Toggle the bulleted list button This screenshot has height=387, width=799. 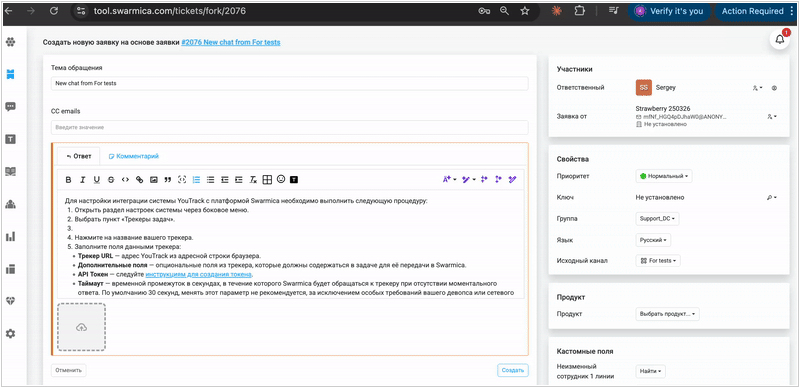[210, 179]
